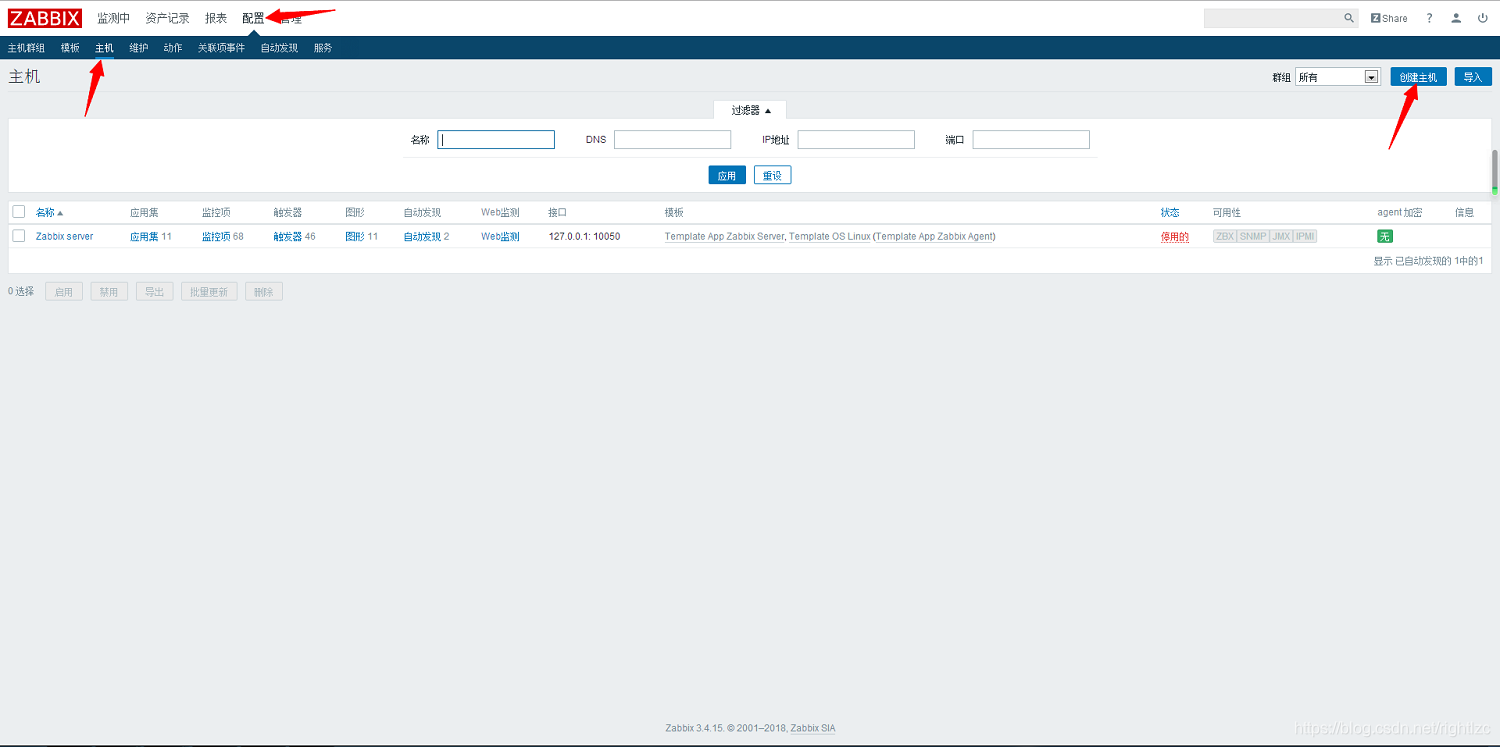Viewport: 1500px width, 747px height.
Task: Focus the 端口 filter field
Action: (x=1031, y=140)
